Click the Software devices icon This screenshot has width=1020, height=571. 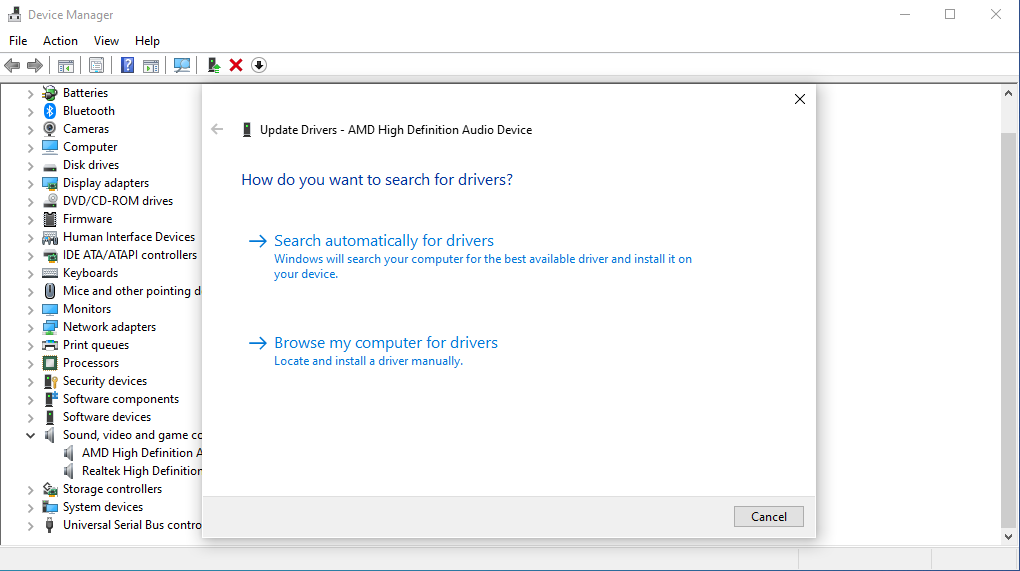(49, 417)
